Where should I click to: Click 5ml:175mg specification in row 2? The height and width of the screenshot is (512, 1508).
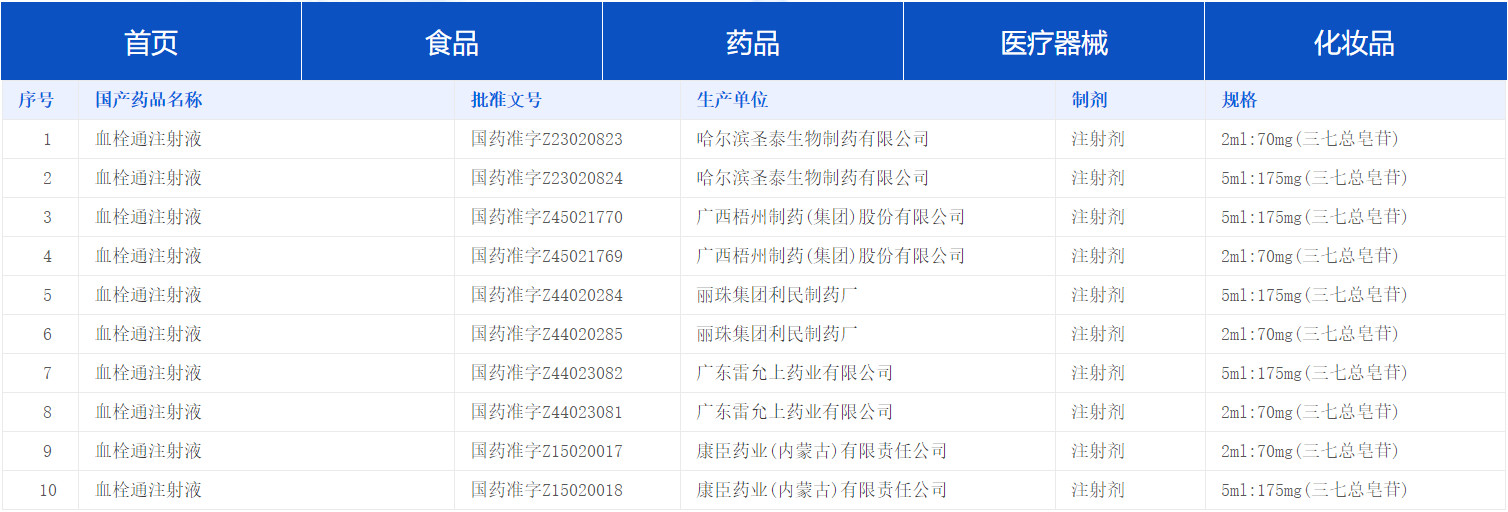[x=1314, y=178]
